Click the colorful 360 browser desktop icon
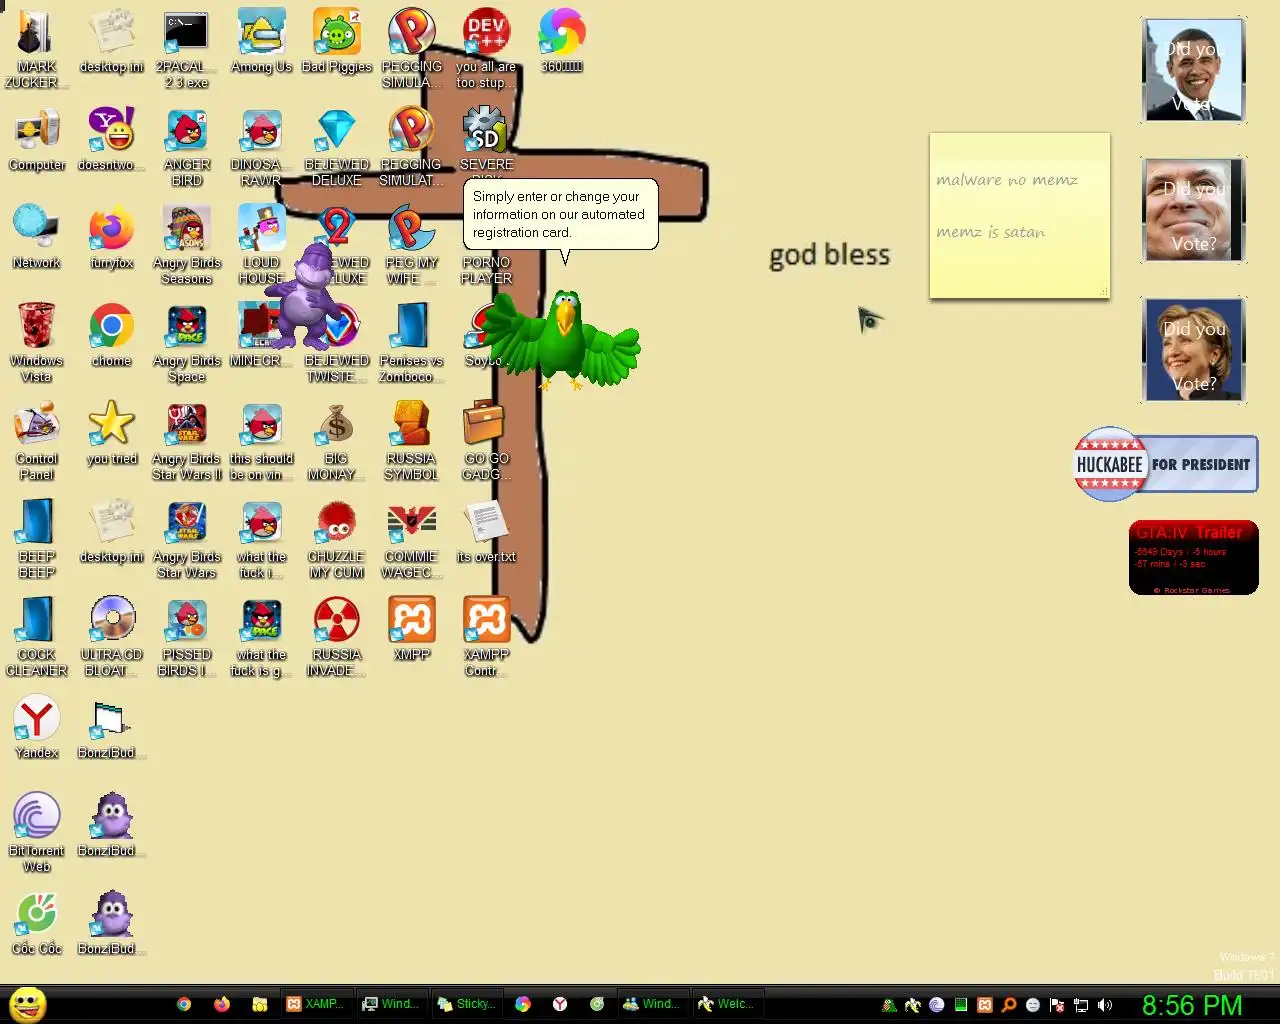1280x1024 pixels. point(562,40)
